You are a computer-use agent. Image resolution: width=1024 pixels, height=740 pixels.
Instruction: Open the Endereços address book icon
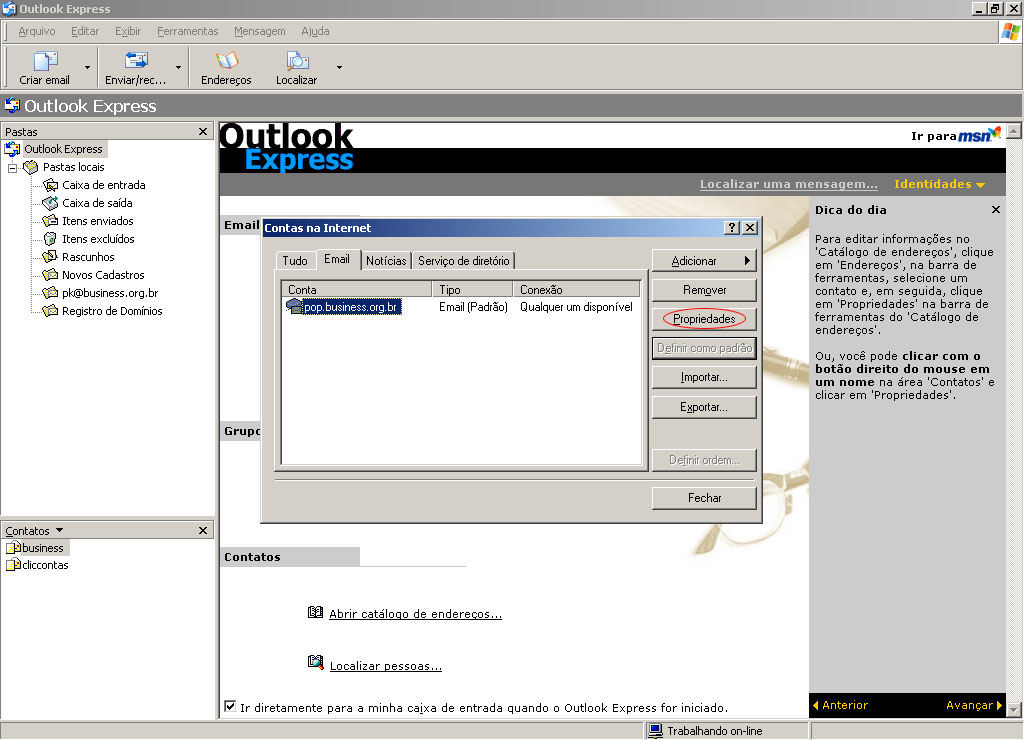(226, 62)
